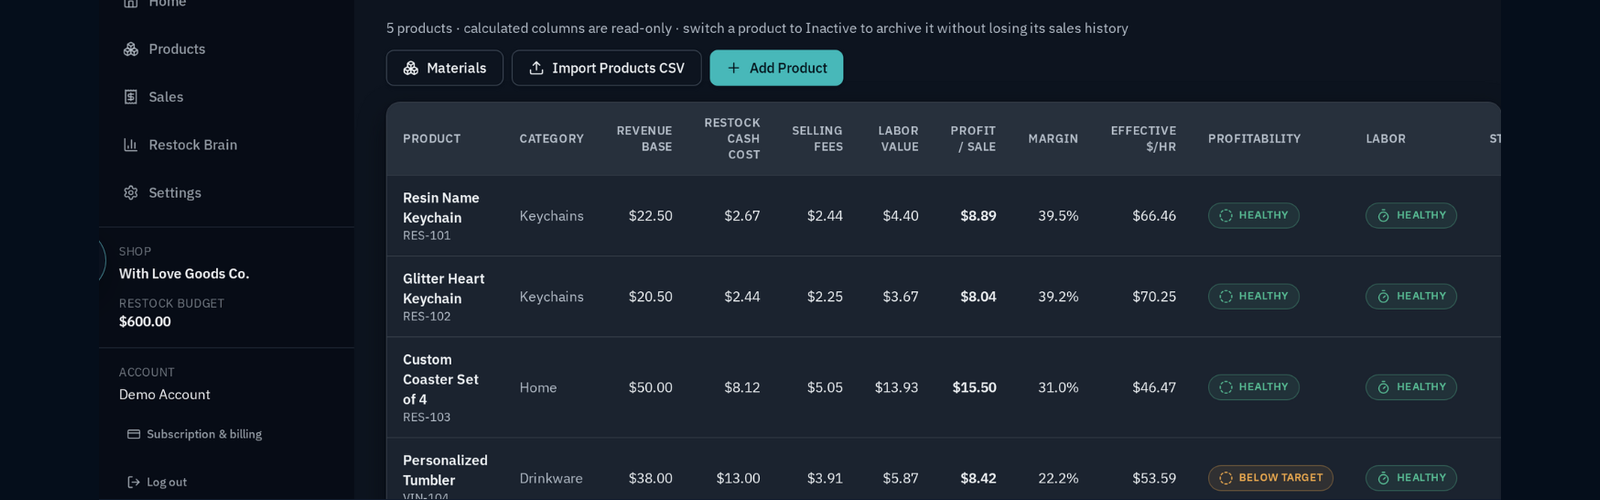Select the Custom Coaster Set of 4 product name

click(x=441, y=380)
